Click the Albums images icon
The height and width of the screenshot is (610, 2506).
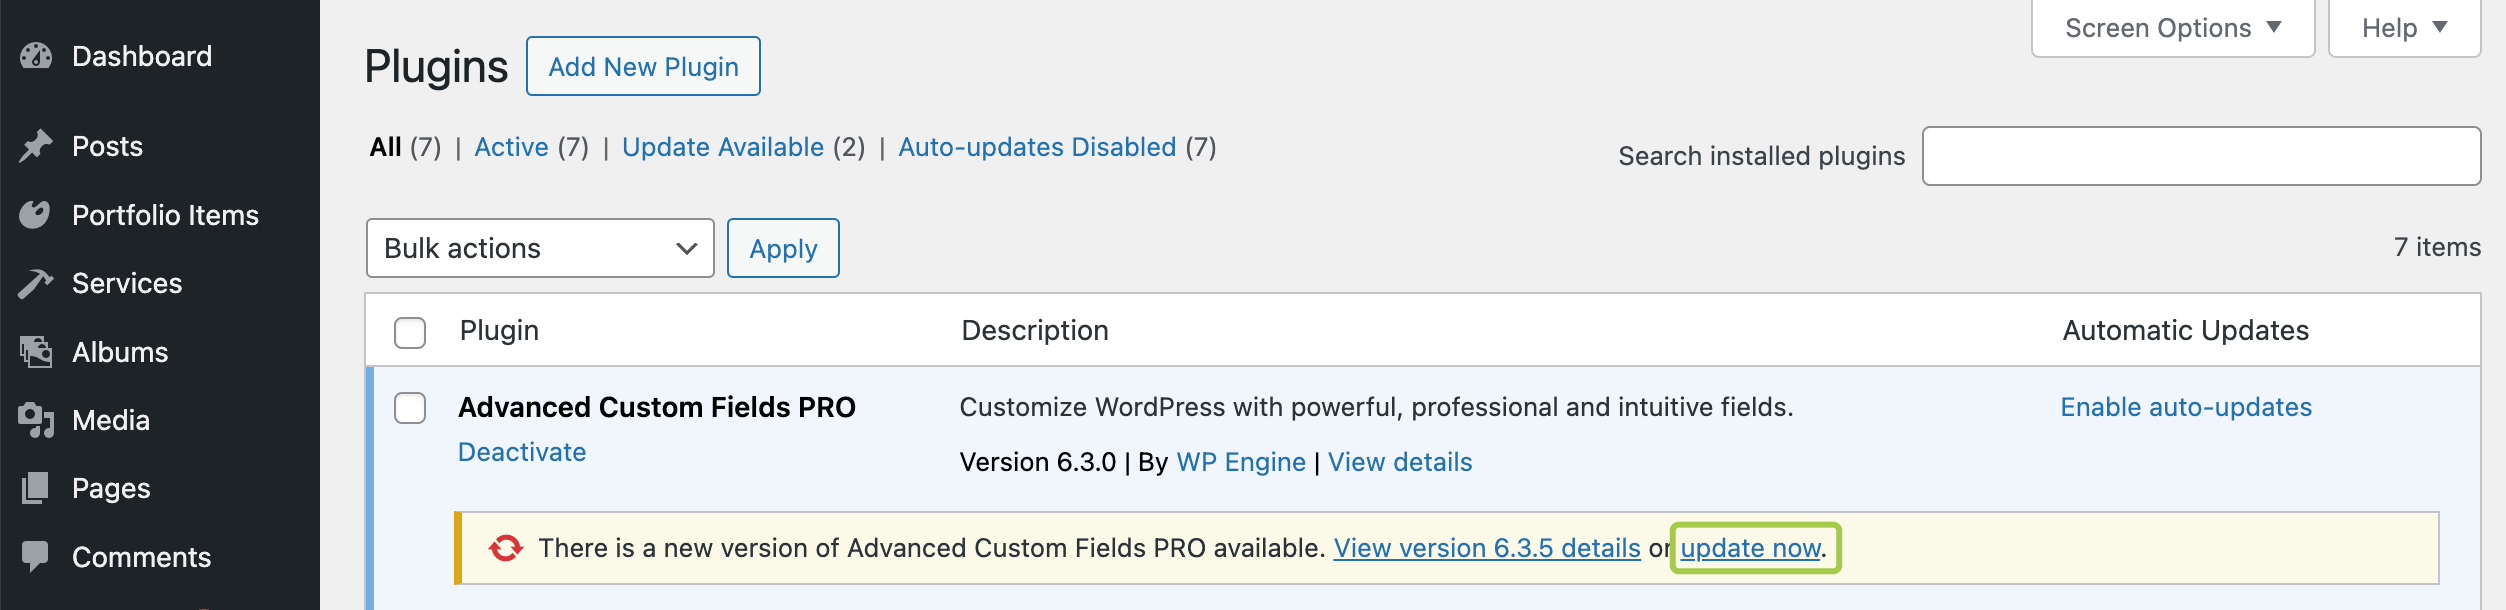[x=36, y=352]
